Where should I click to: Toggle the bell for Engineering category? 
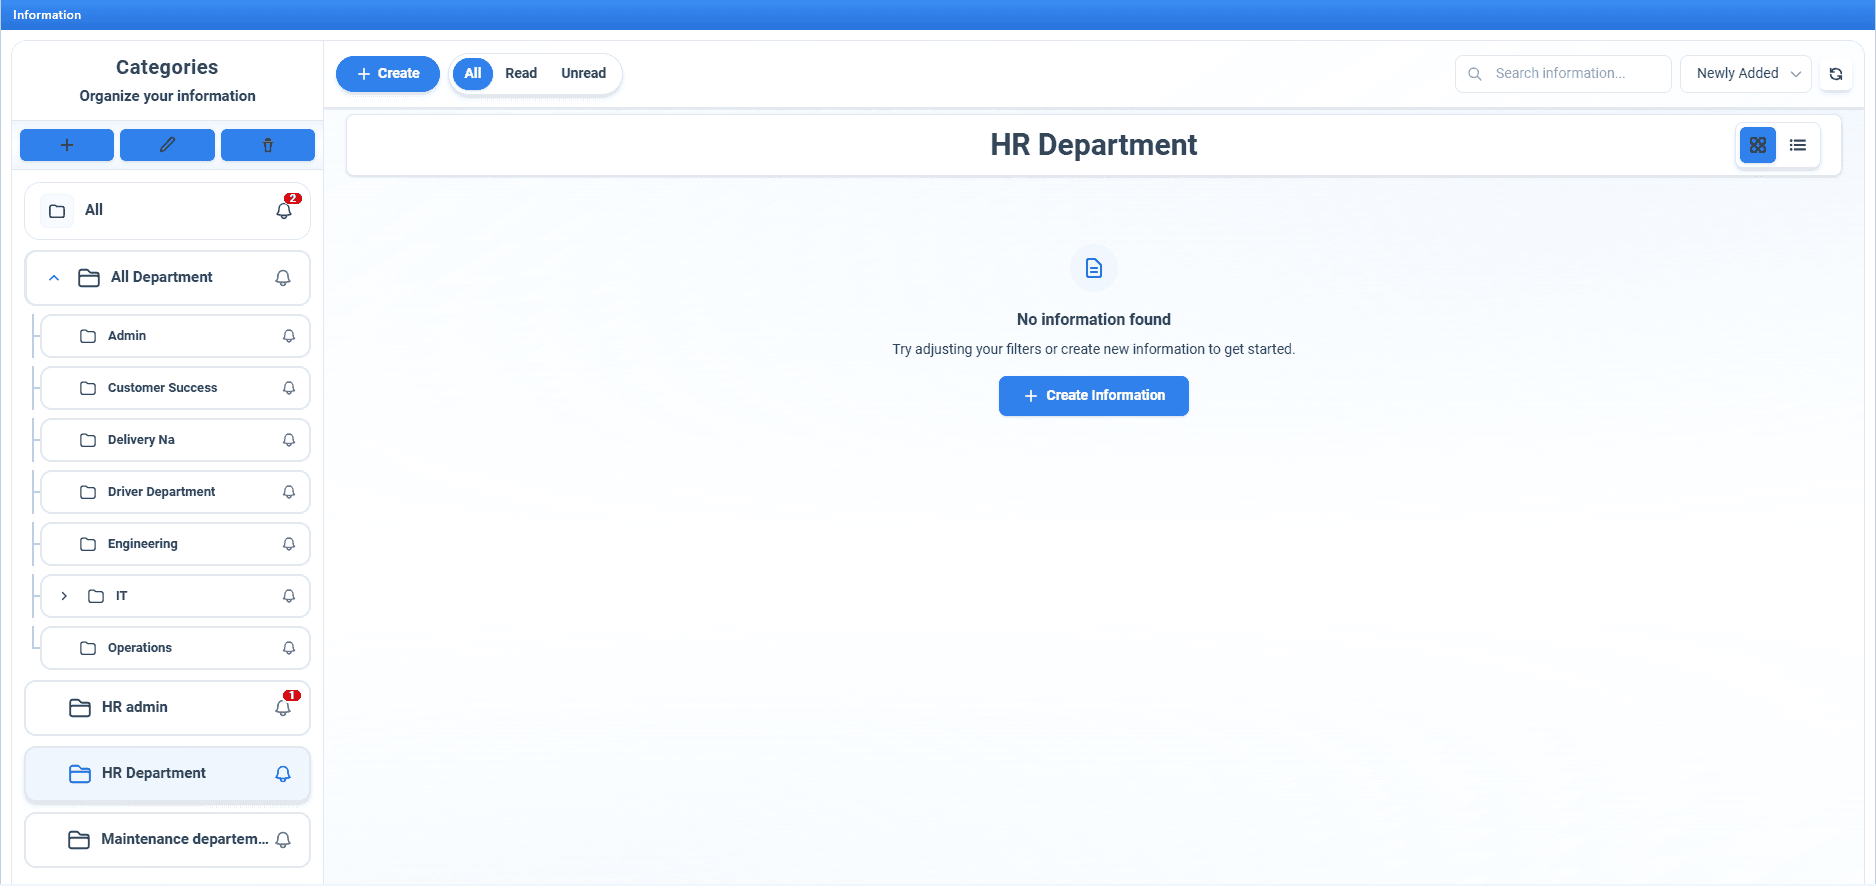pos(289,544)
